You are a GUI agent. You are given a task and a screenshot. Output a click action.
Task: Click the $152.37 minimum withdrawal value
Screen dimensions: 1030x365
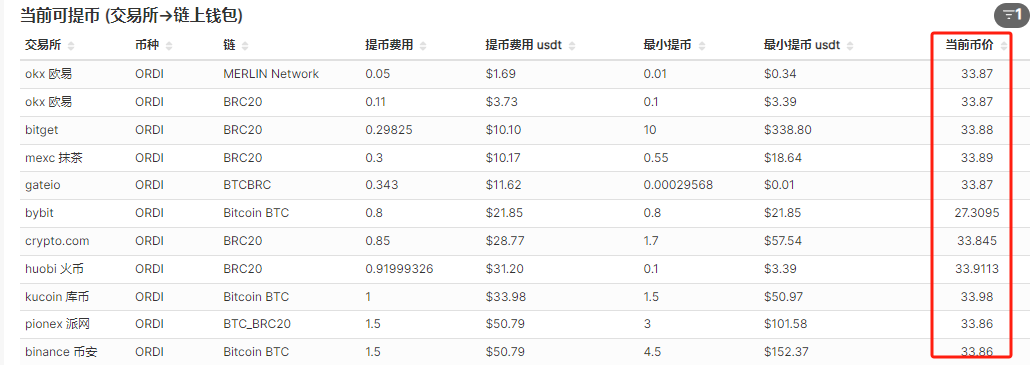[786, 352]
